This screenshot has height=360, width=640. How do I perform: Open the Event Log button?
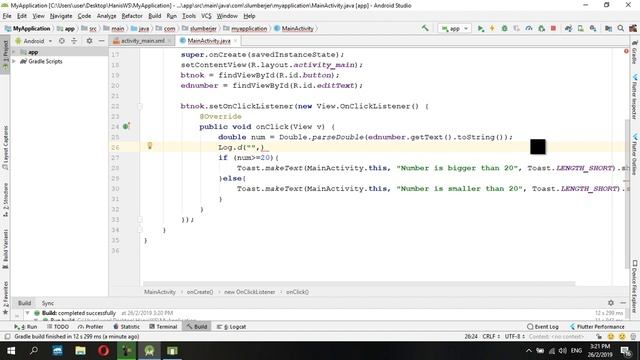tap(543, 327)
